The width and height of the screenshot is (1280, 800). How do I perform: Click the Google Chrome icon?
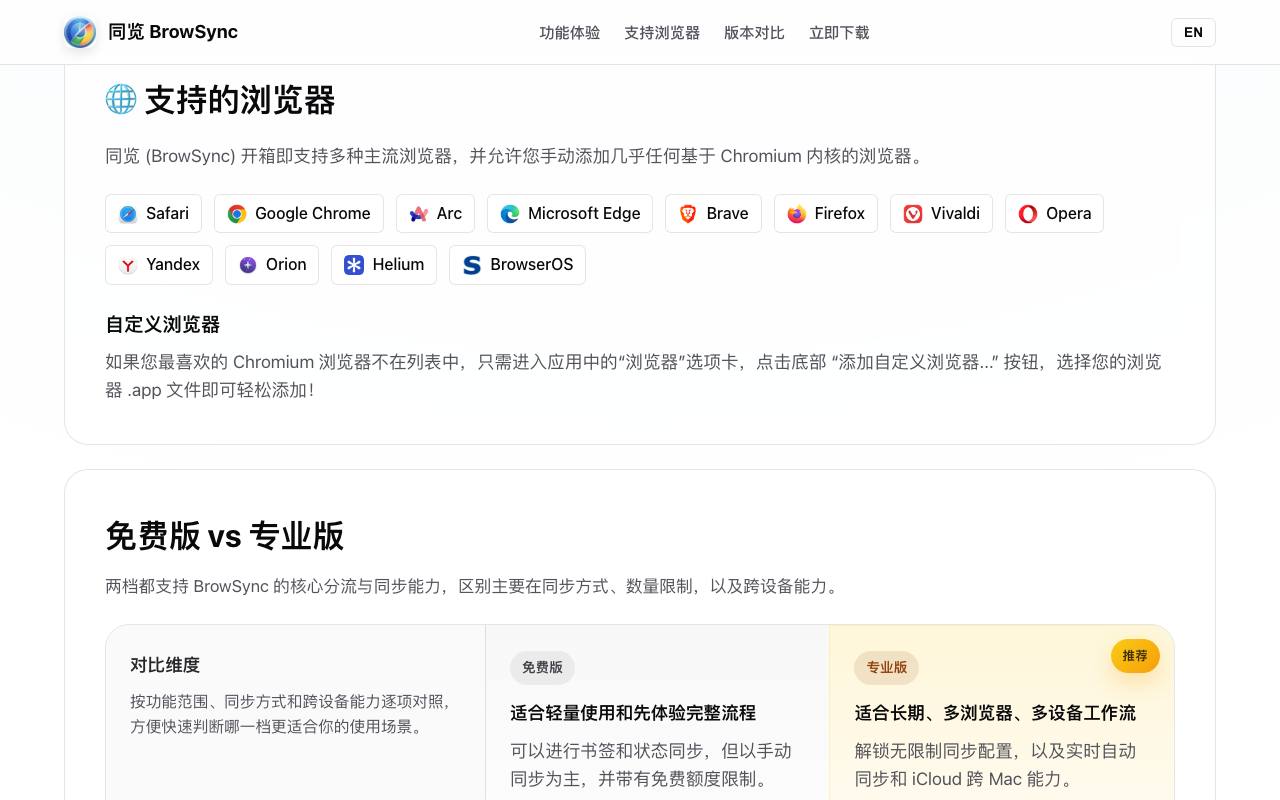tap(237, 214)
